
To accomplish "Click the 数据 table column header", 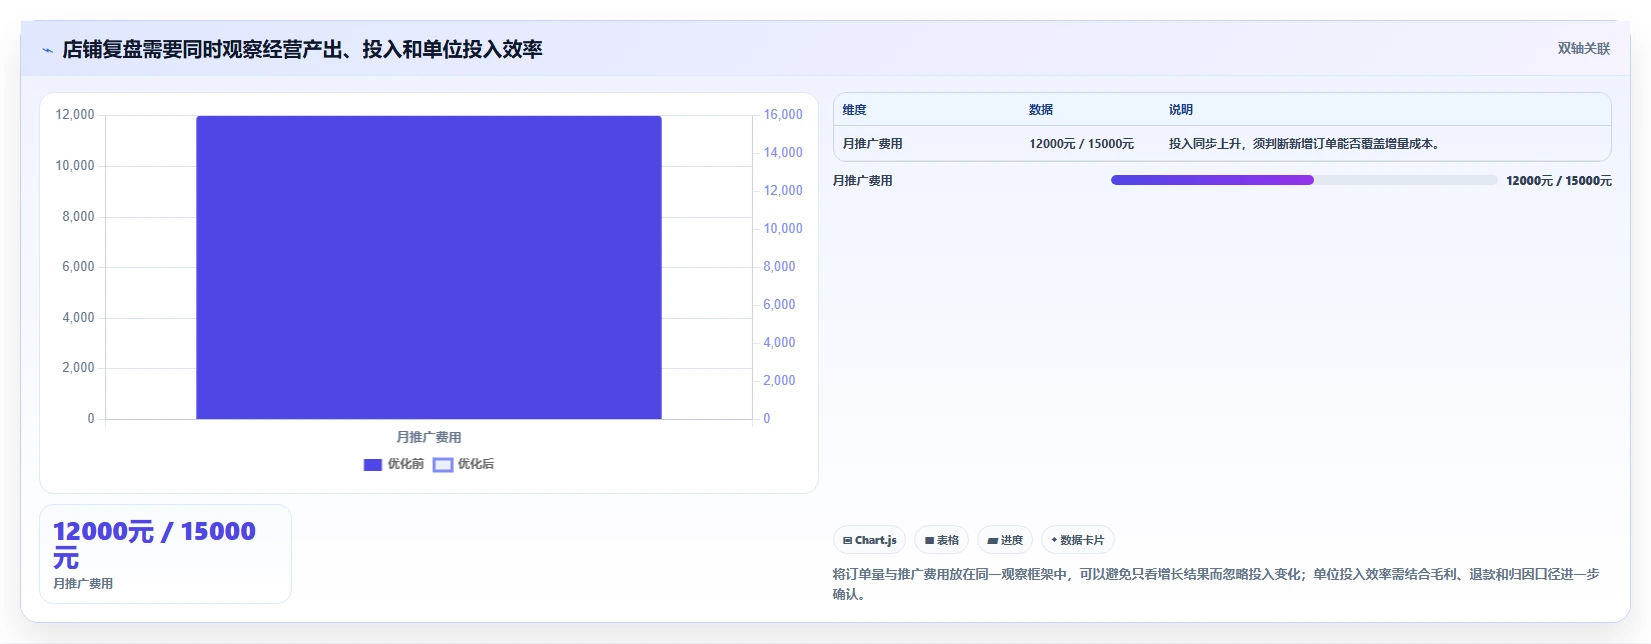I will point(1041,110).
